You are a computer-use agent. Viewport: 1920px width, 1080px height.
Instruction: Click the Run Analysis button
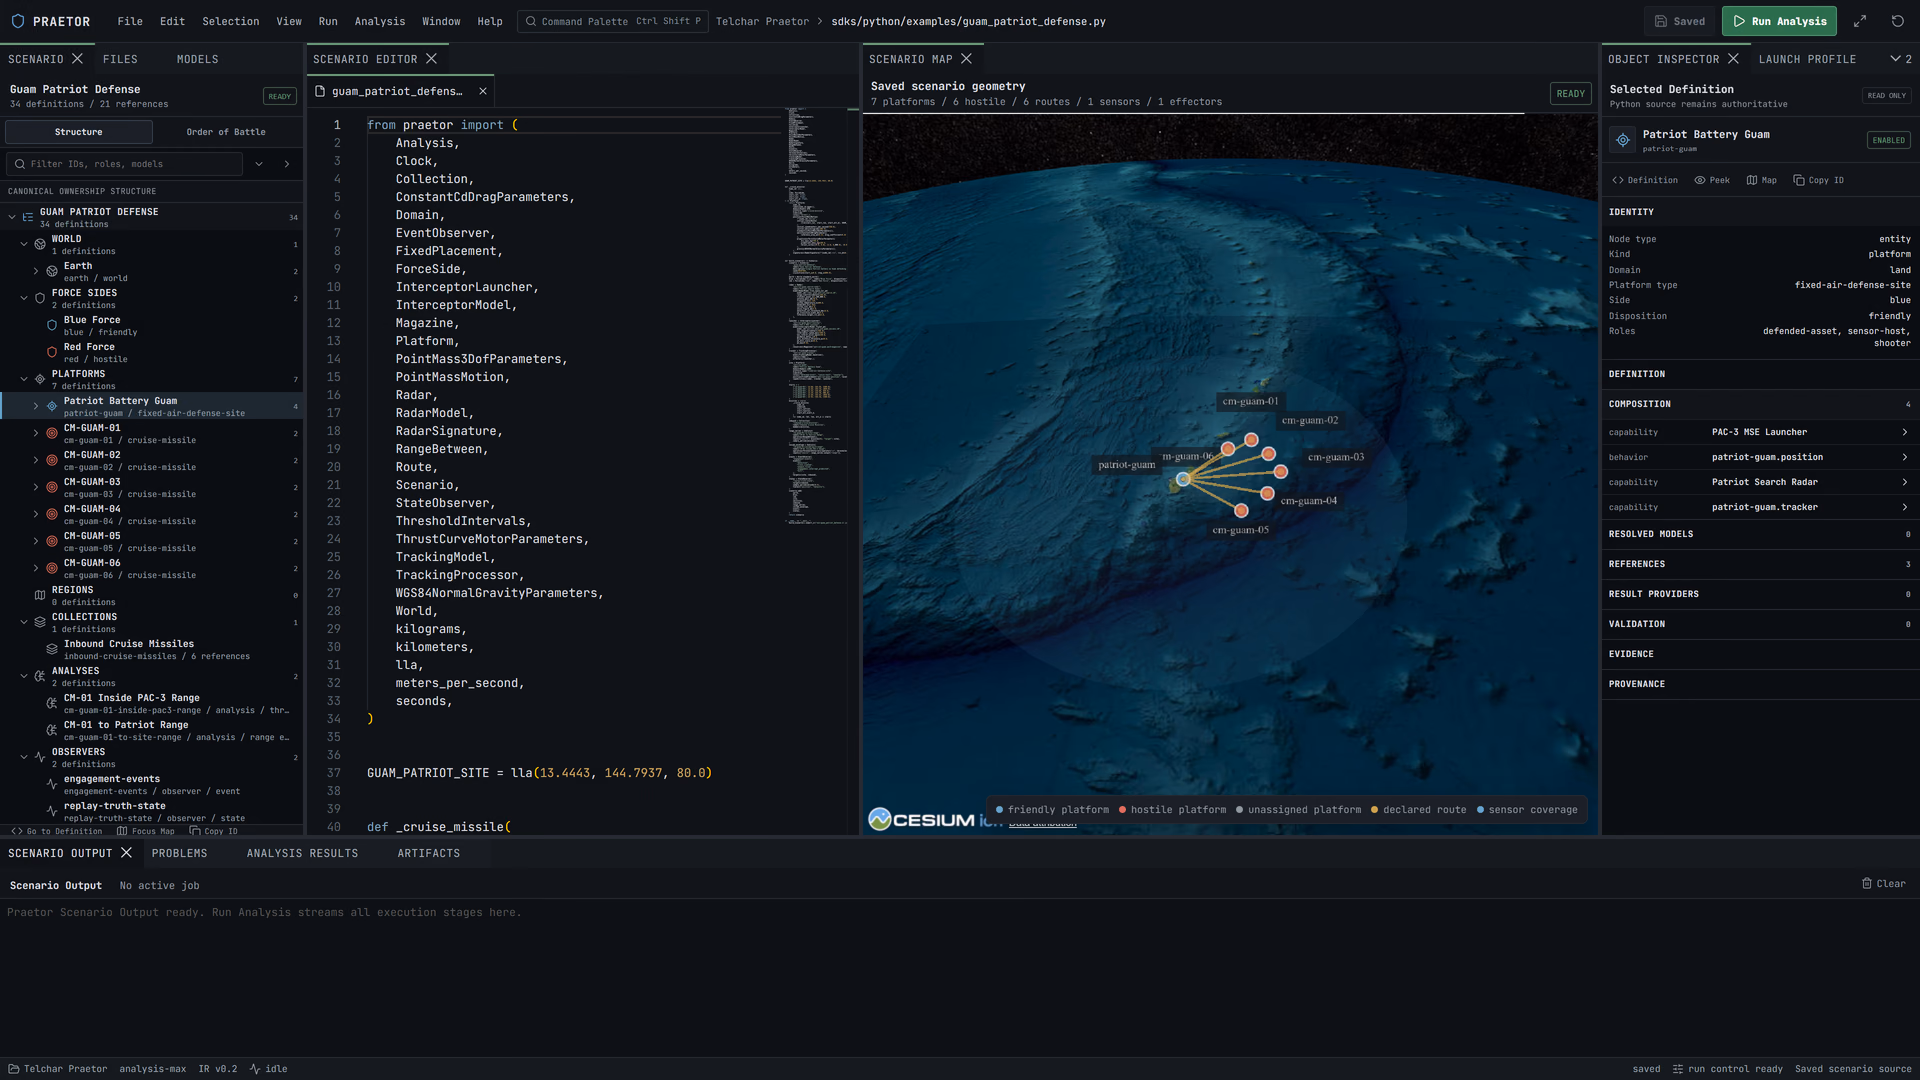click(x=1779, y=21)
